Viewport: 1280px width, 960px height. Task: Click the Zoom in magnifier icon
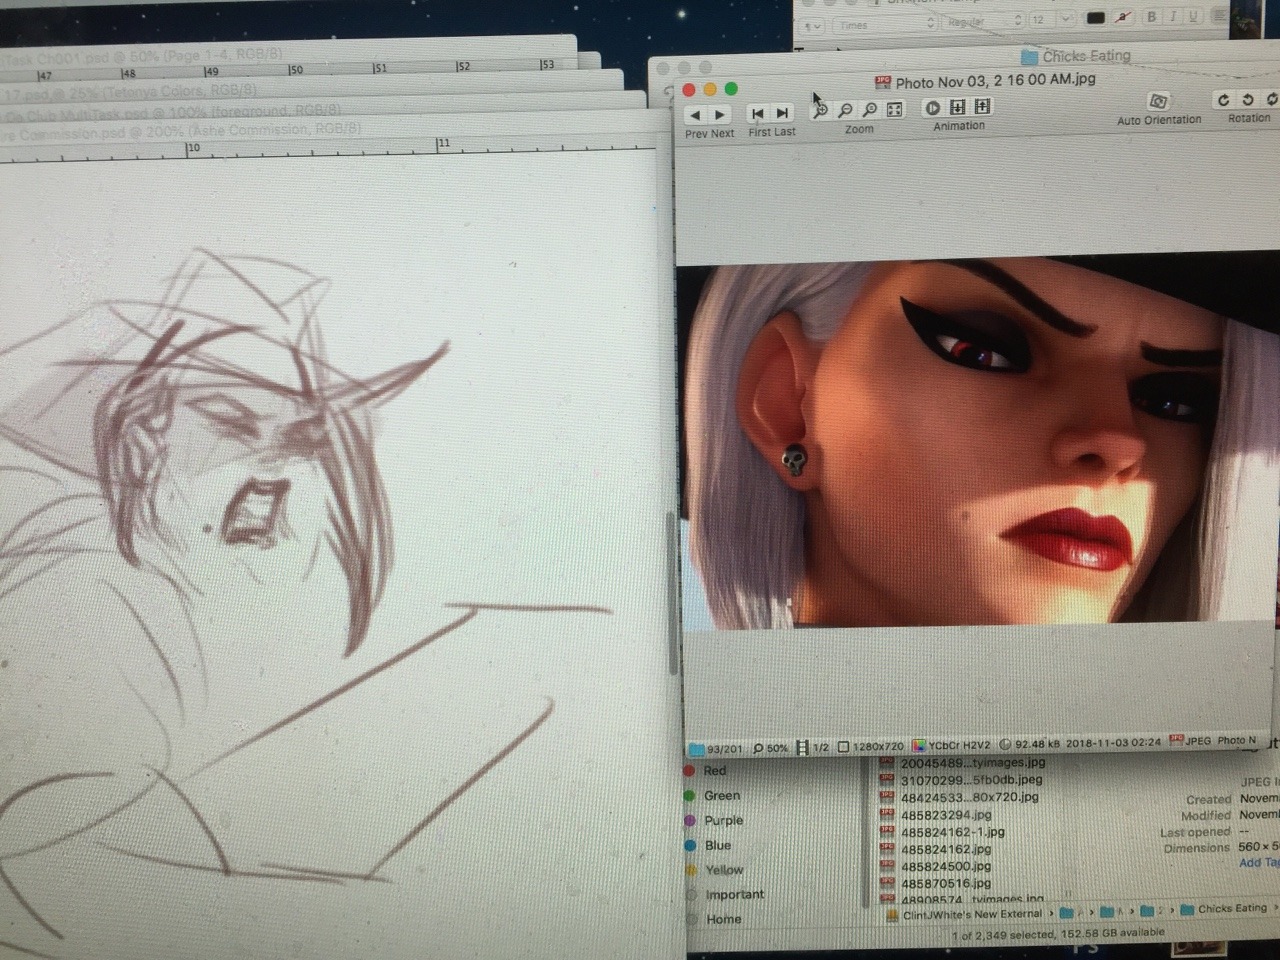click(820, 110)
